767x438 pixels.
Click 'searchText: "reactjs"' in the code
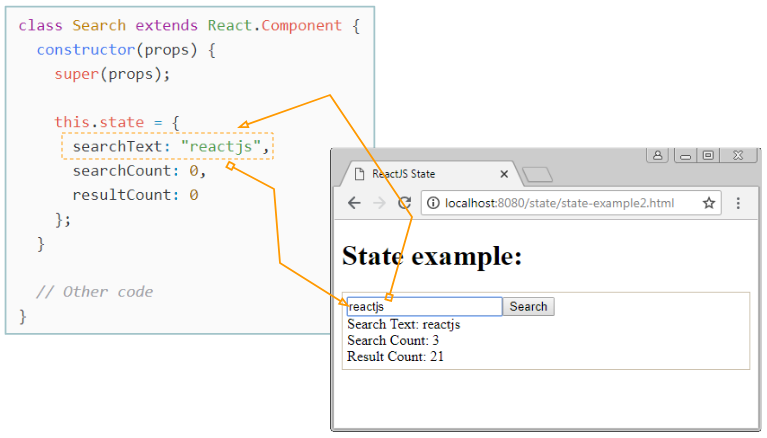click(x=171, y=146)
